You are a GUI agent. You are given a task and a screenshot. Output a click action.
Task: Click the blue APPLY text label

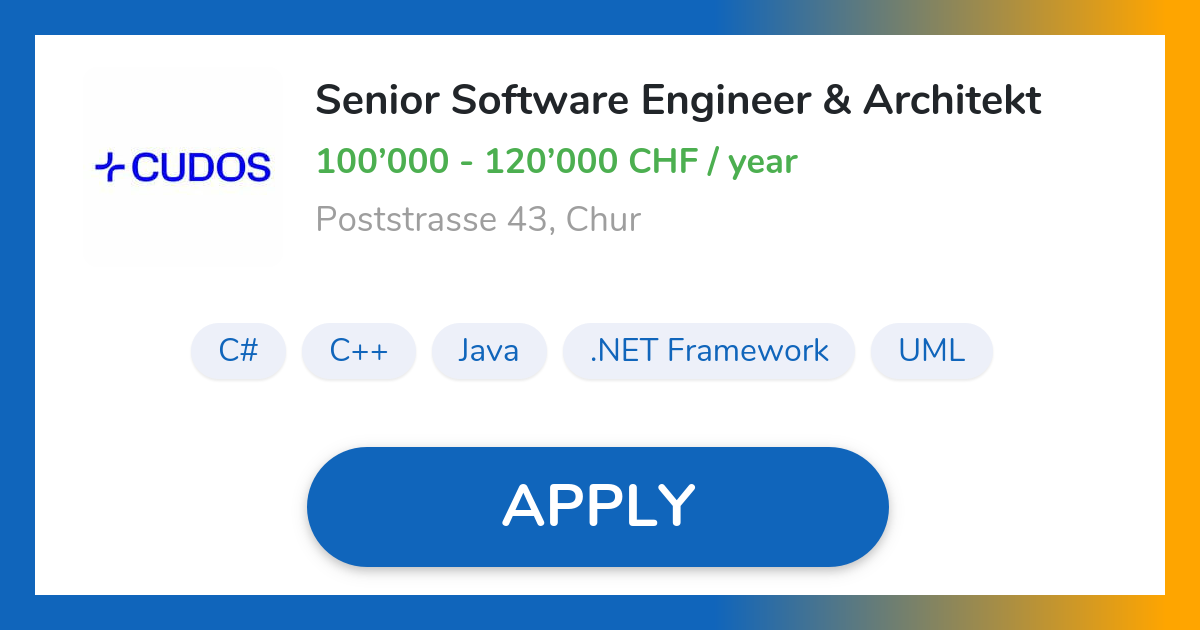tap(598, 506)
